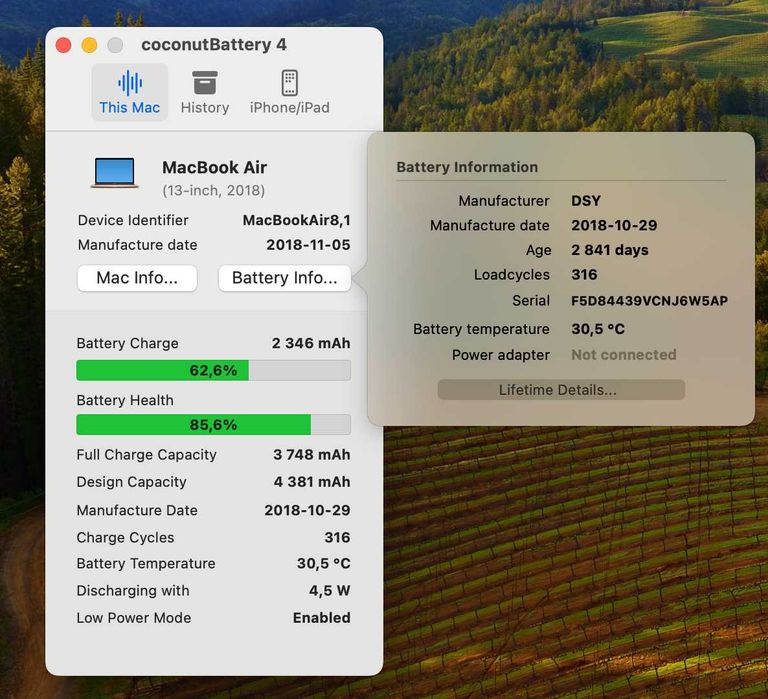Switch to This Mac tab label
Image resolution: width=768 pixels, height=699 pixels.
click(130, 107)
